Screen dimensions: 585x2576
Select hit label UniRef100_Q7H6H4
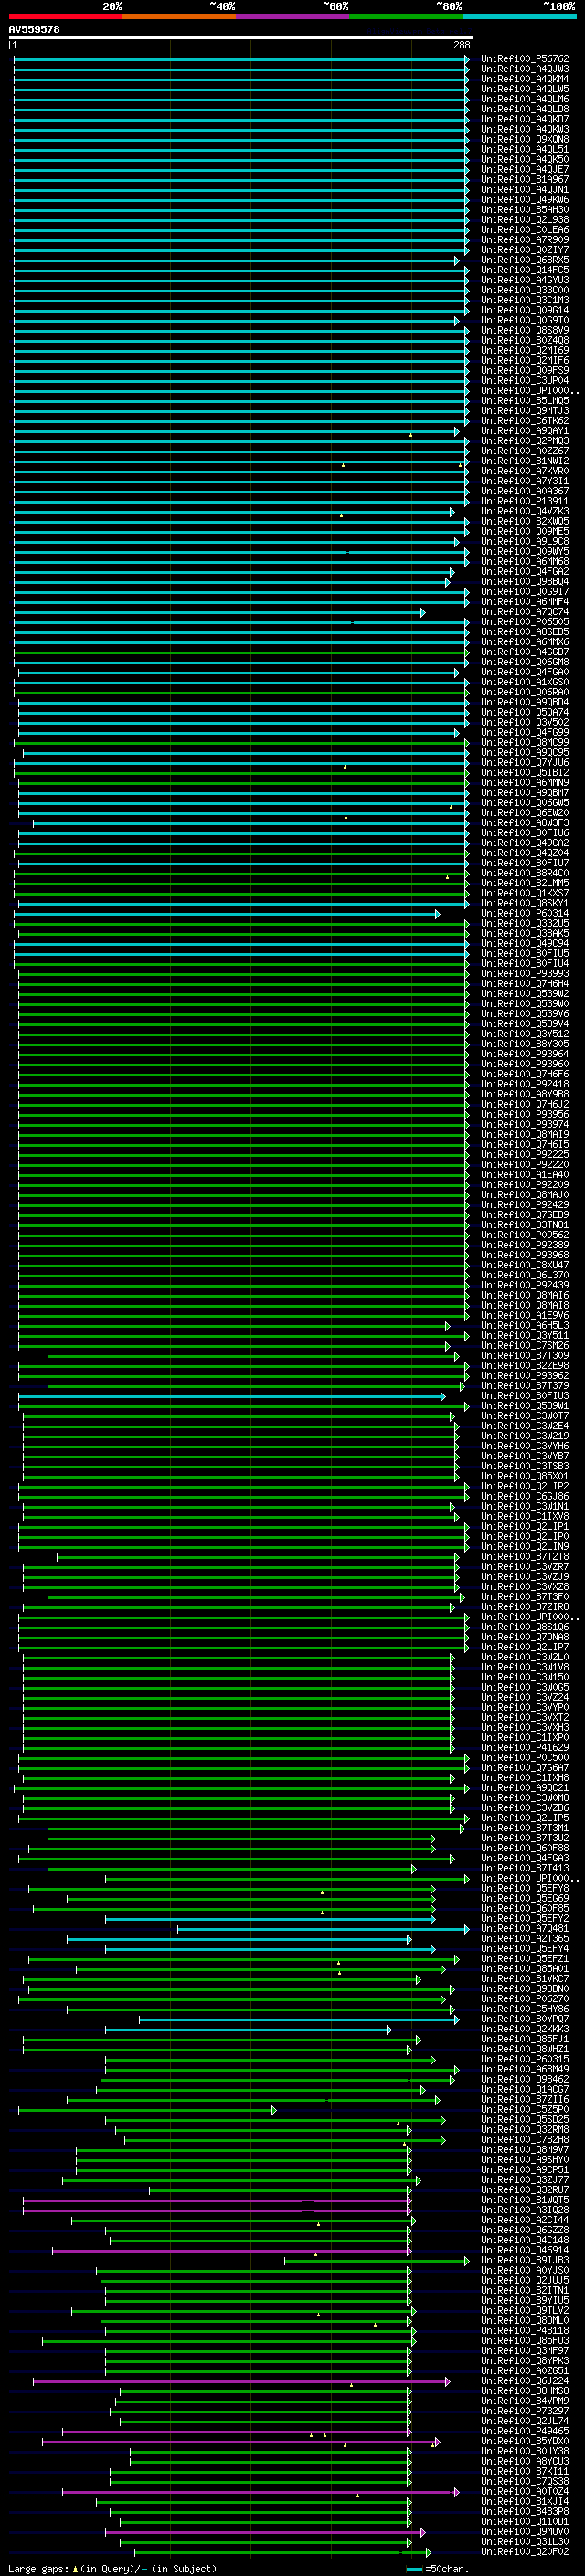[525, 984]
